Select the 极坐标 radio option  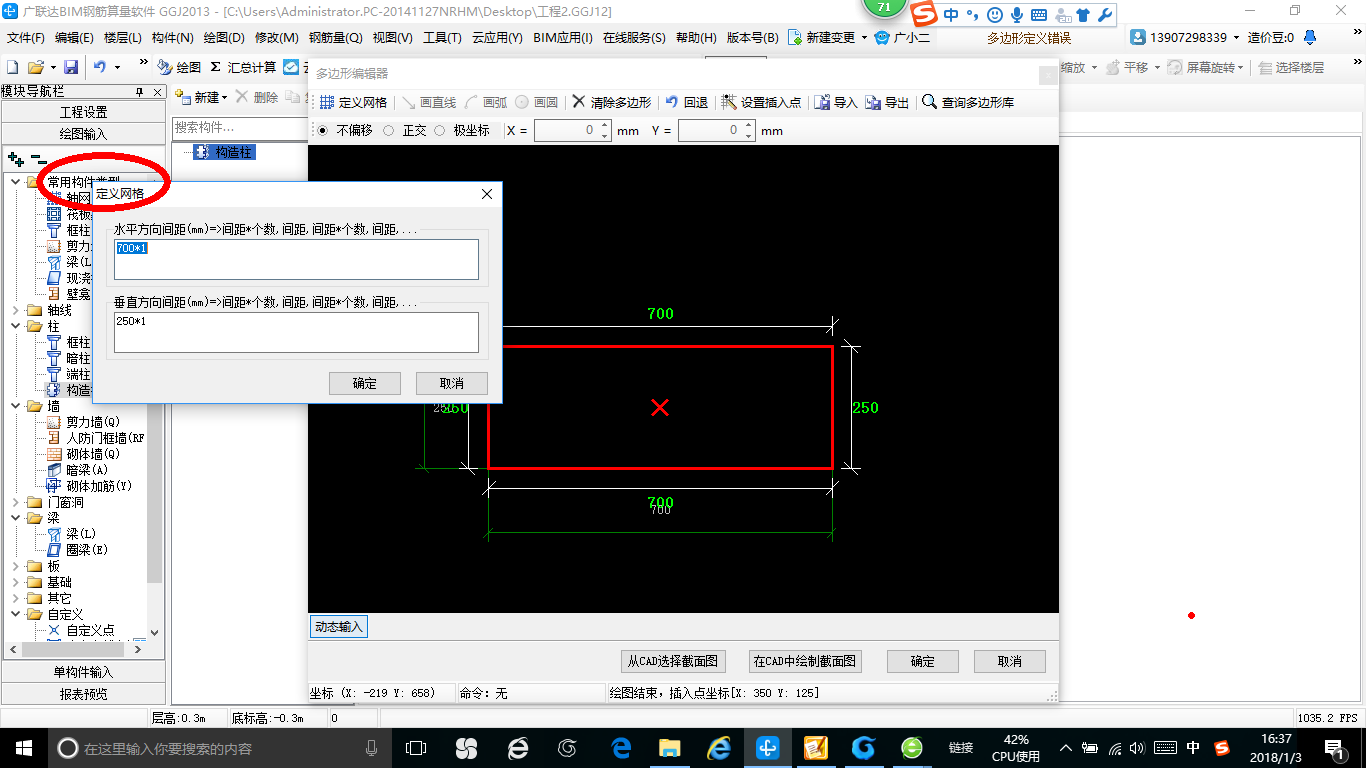coord(439,130)
